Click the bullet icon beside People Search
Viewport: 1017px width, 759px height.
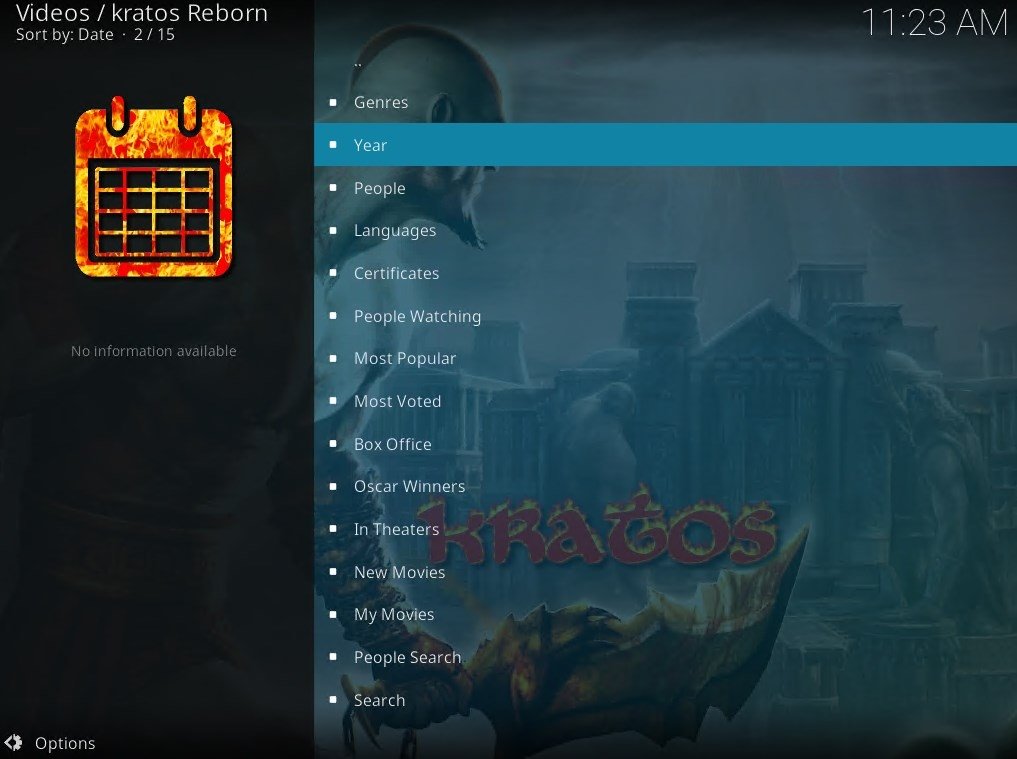pos(333,657)
